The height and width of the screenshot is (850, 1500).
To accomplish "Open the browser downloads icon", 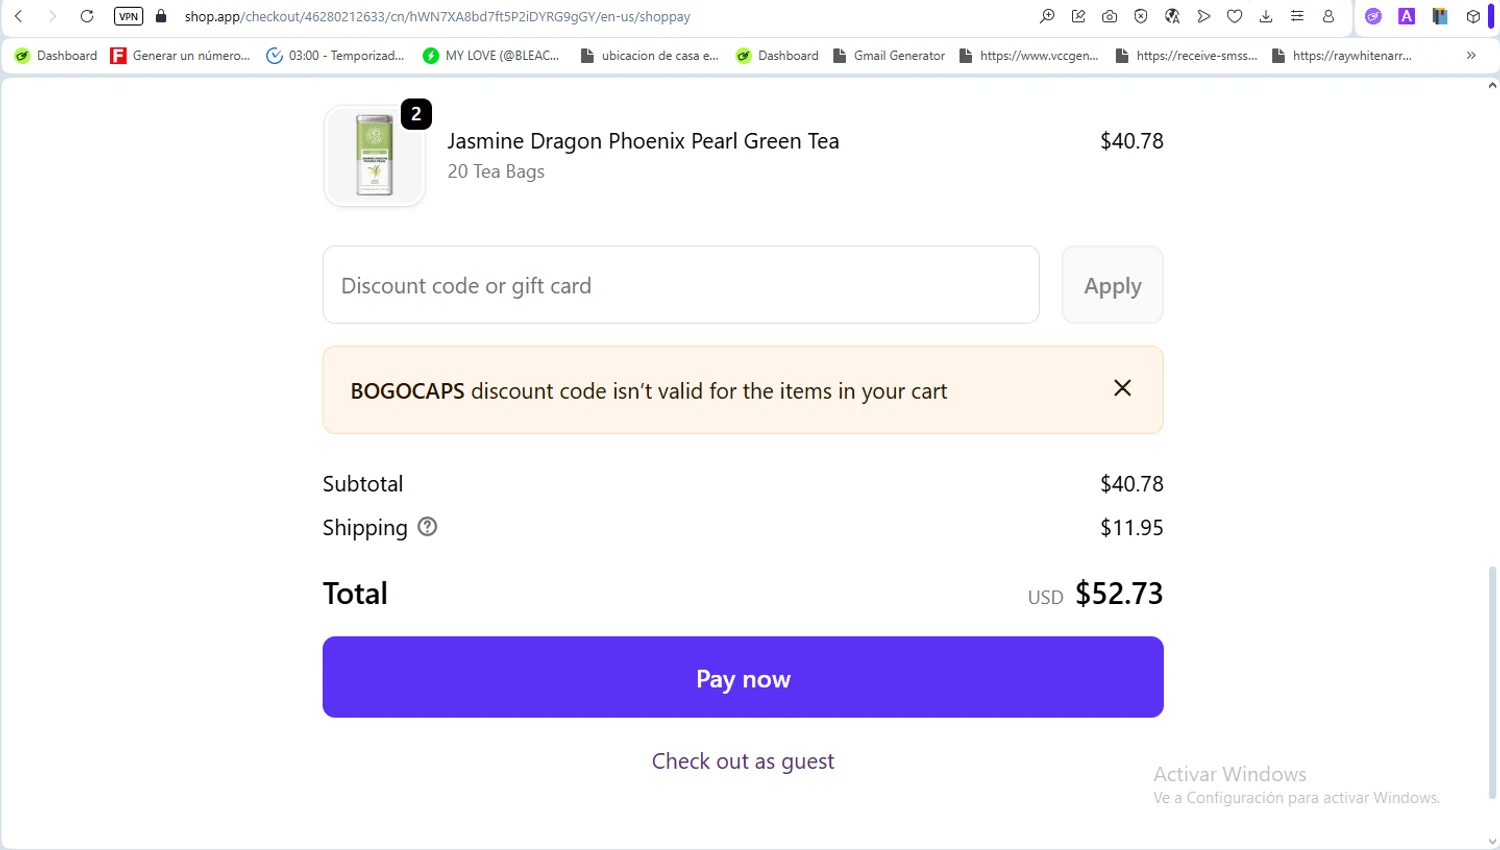I will point(1266,16).
